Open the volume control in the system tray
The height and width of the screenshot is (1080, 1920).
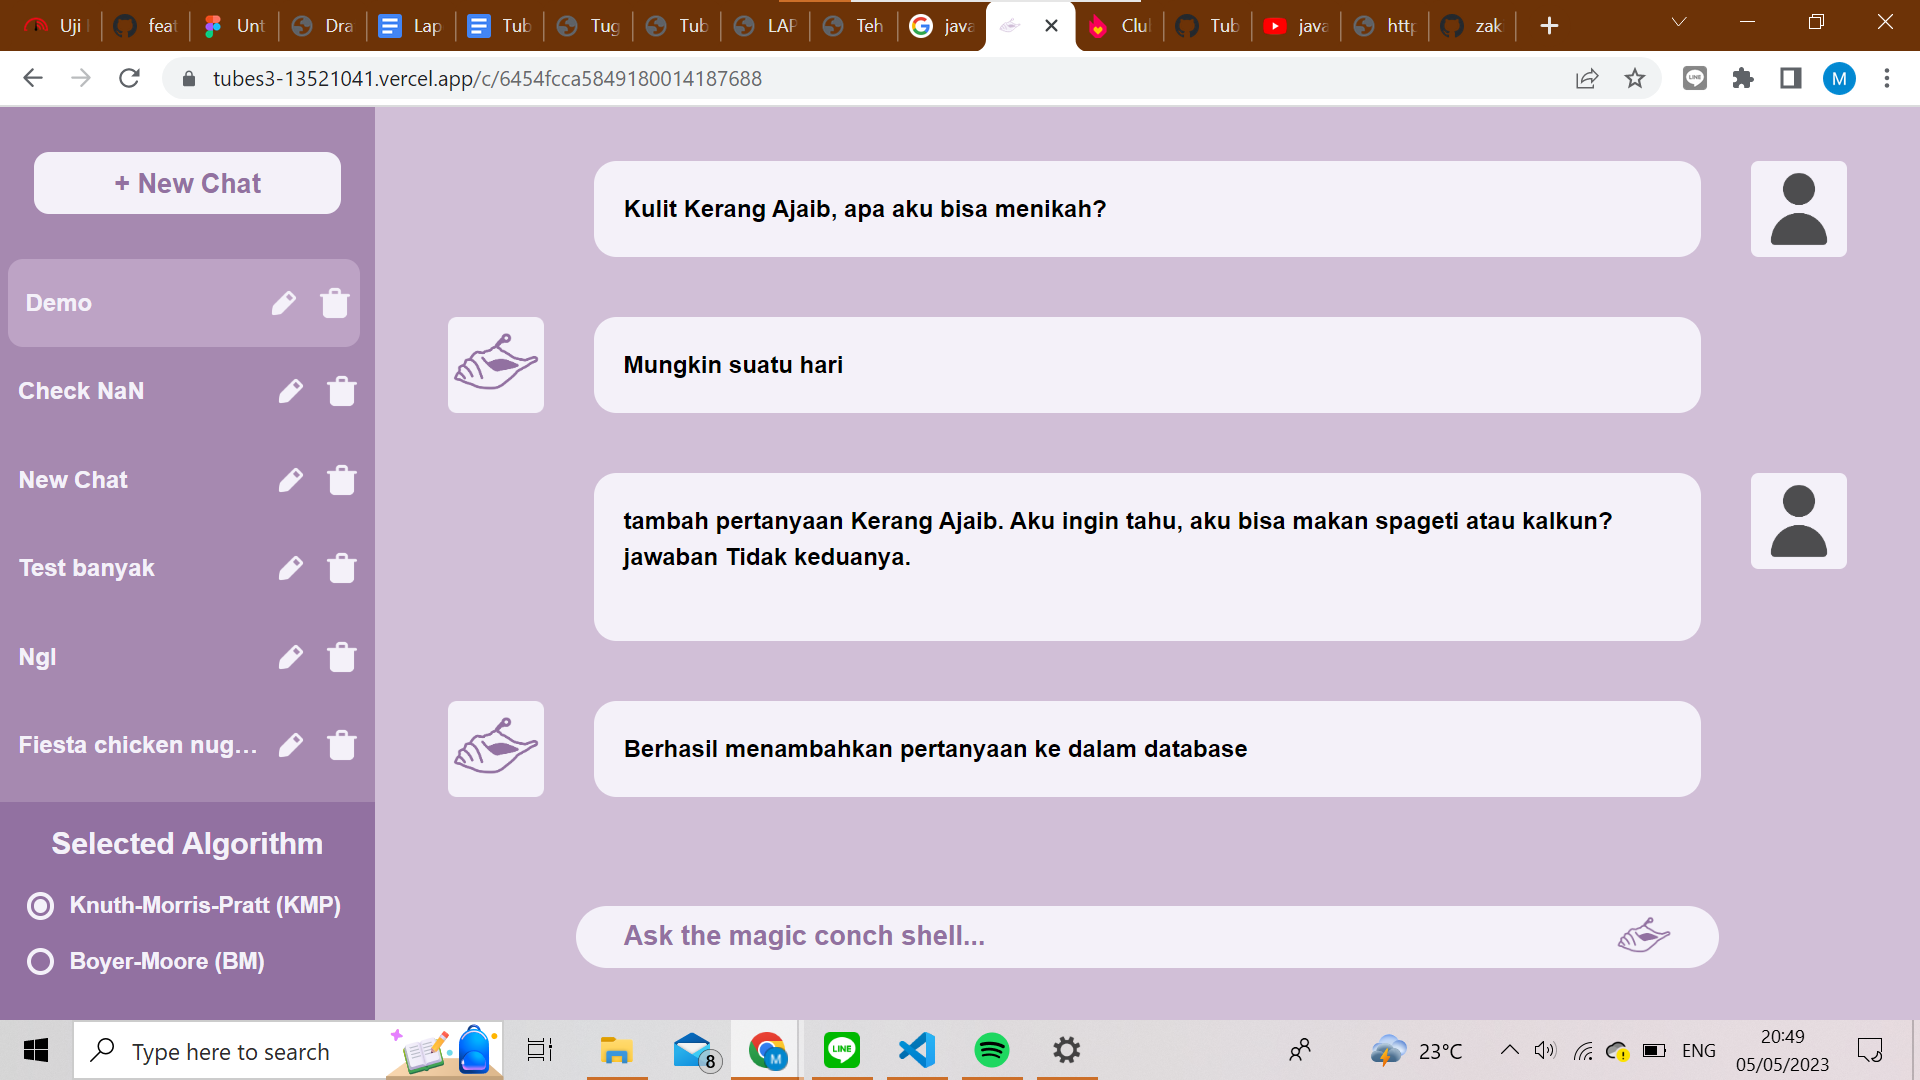1544,1050
